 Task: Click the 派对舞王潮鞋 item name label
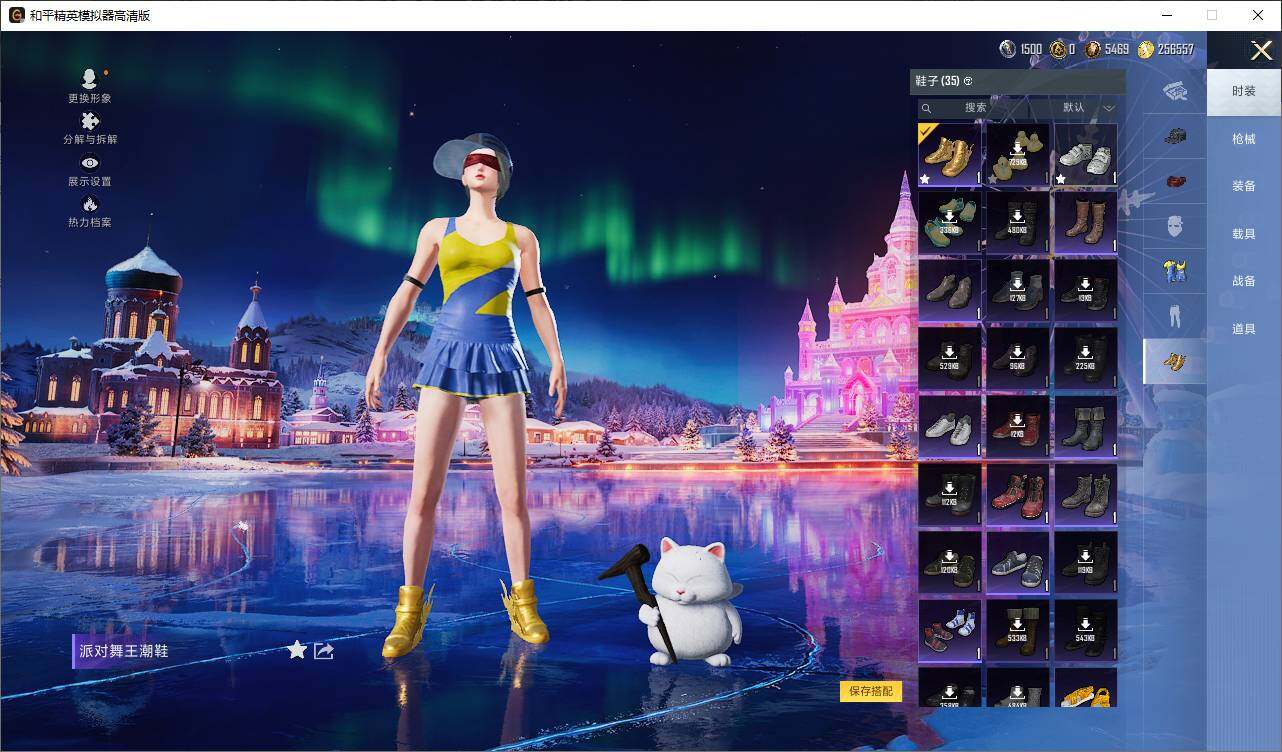pyautogui.click(x=125, y=651)
